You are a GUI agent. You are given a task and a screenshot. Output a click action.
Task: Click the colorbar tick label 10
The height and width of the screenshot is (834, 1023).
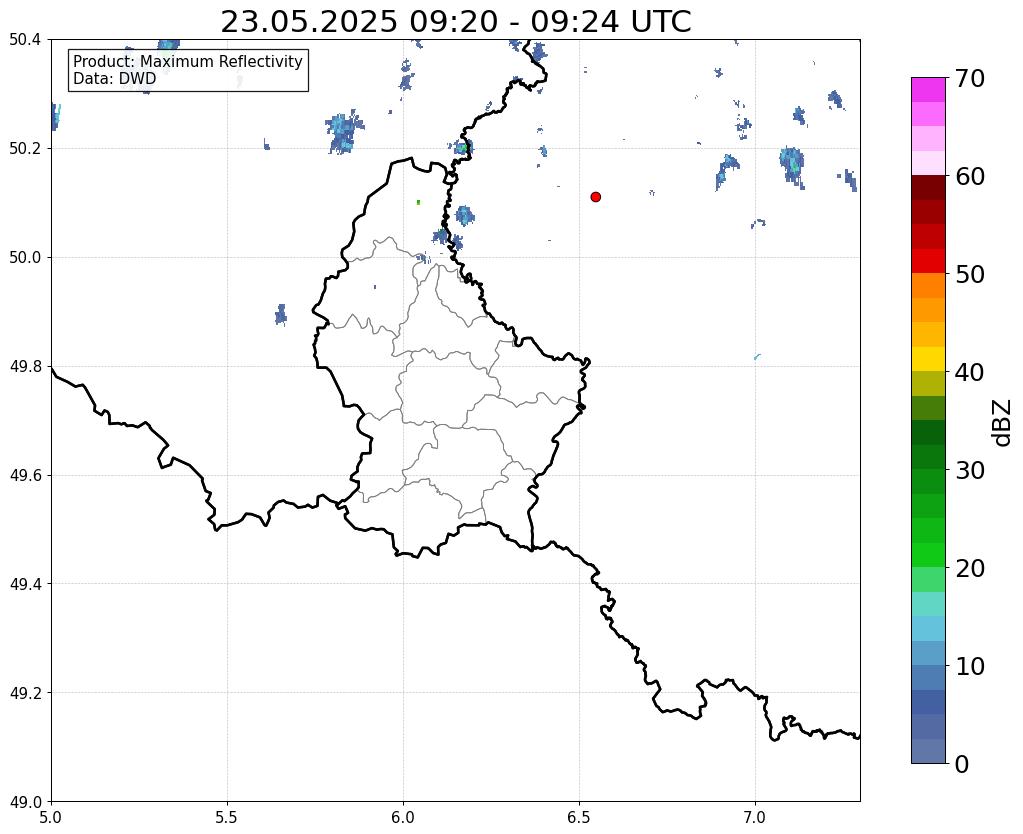click(970, 666)
